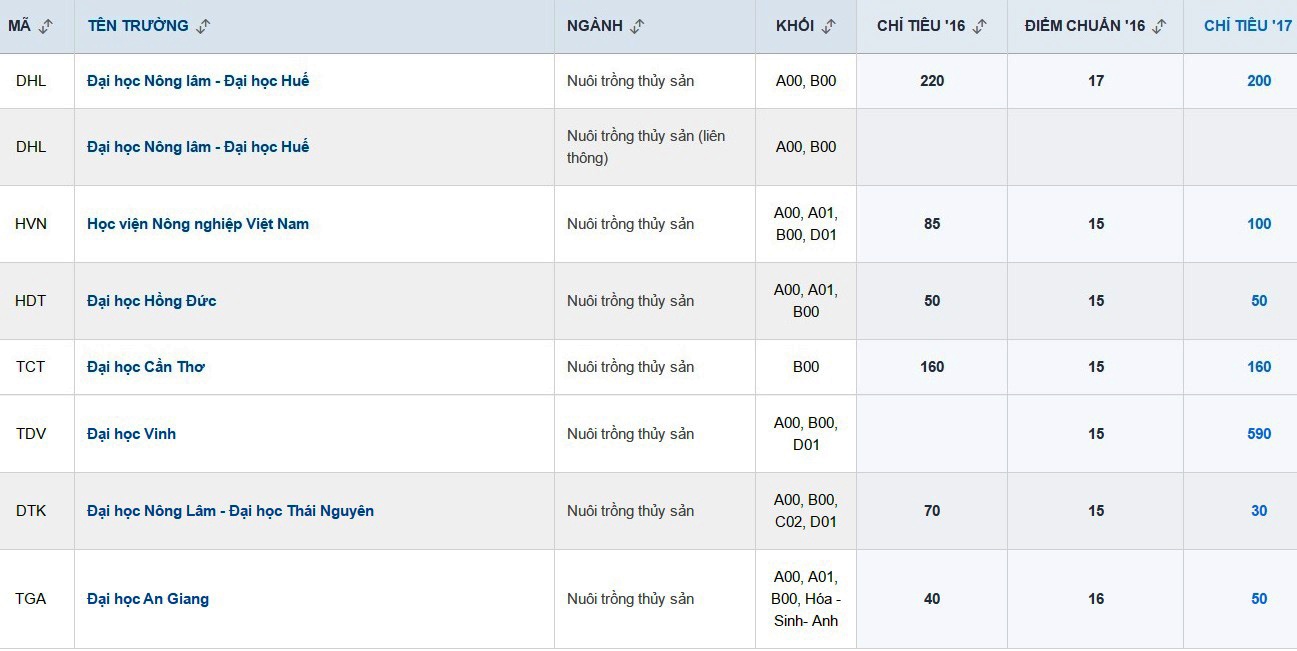Click the 30 quota for Thái Nguyên row
Viewport: 1297px width, 651px height.
click(1259, 511)
